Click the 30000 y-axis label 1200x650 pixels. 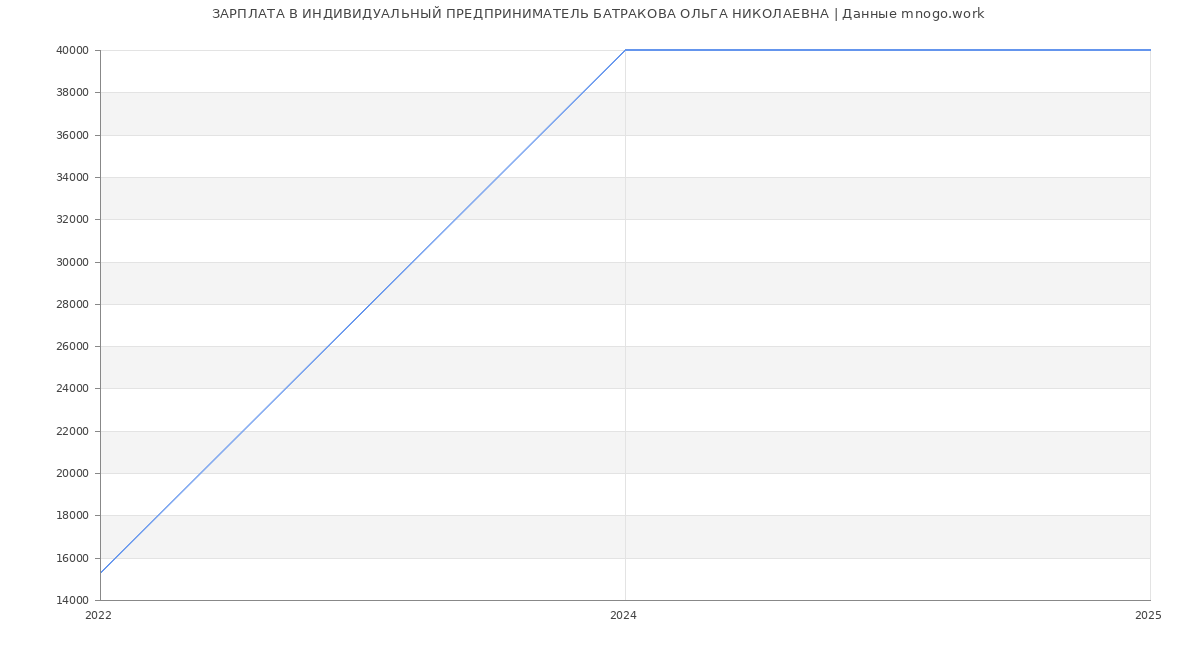[72, 262]
